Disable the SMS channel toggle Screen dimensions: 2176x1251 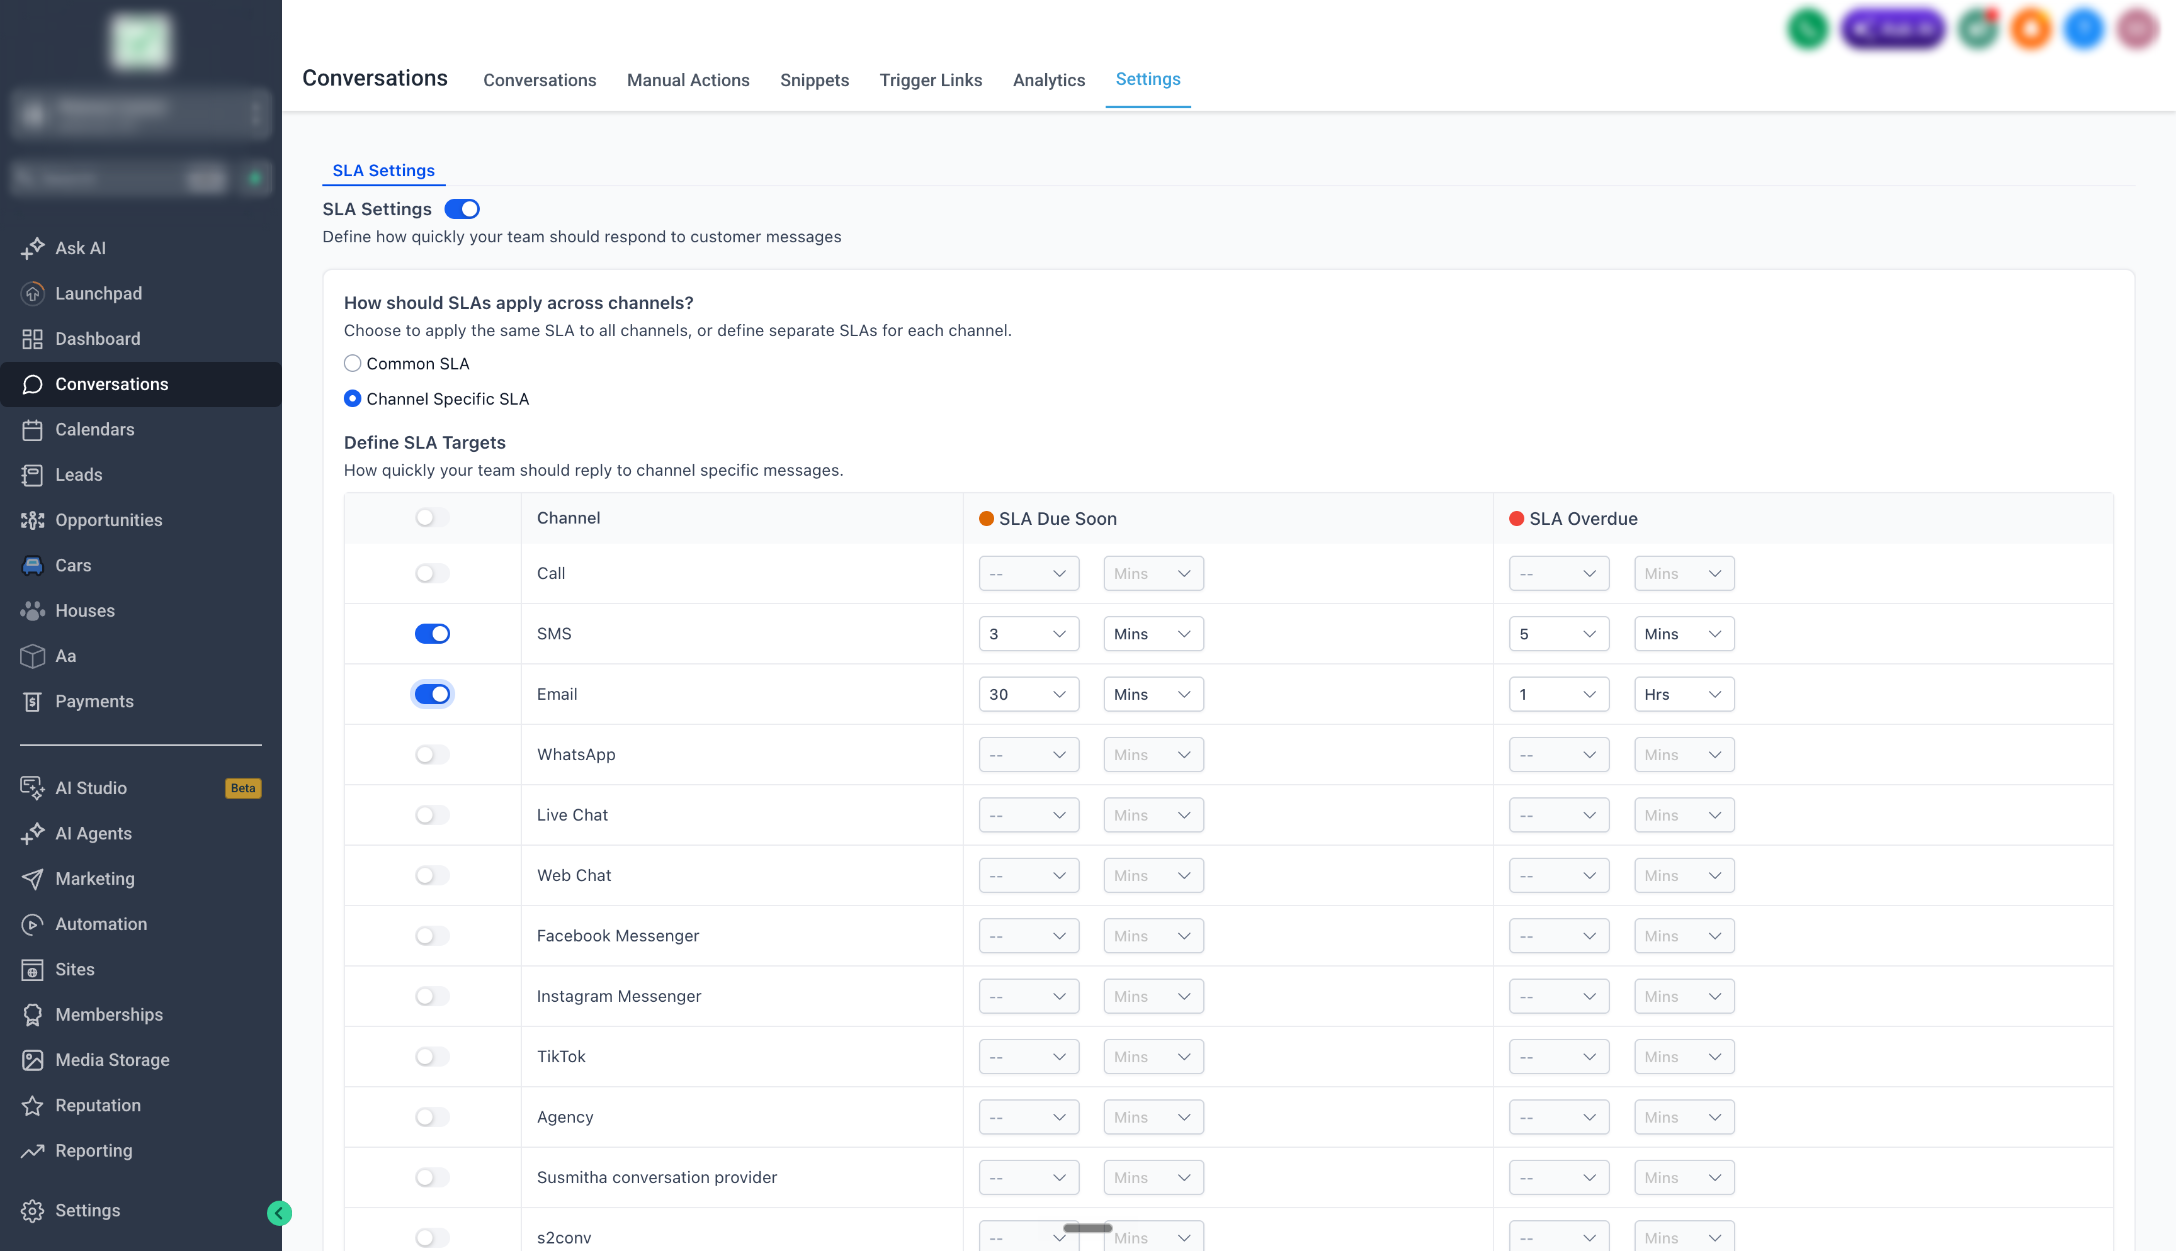[432, 634]
